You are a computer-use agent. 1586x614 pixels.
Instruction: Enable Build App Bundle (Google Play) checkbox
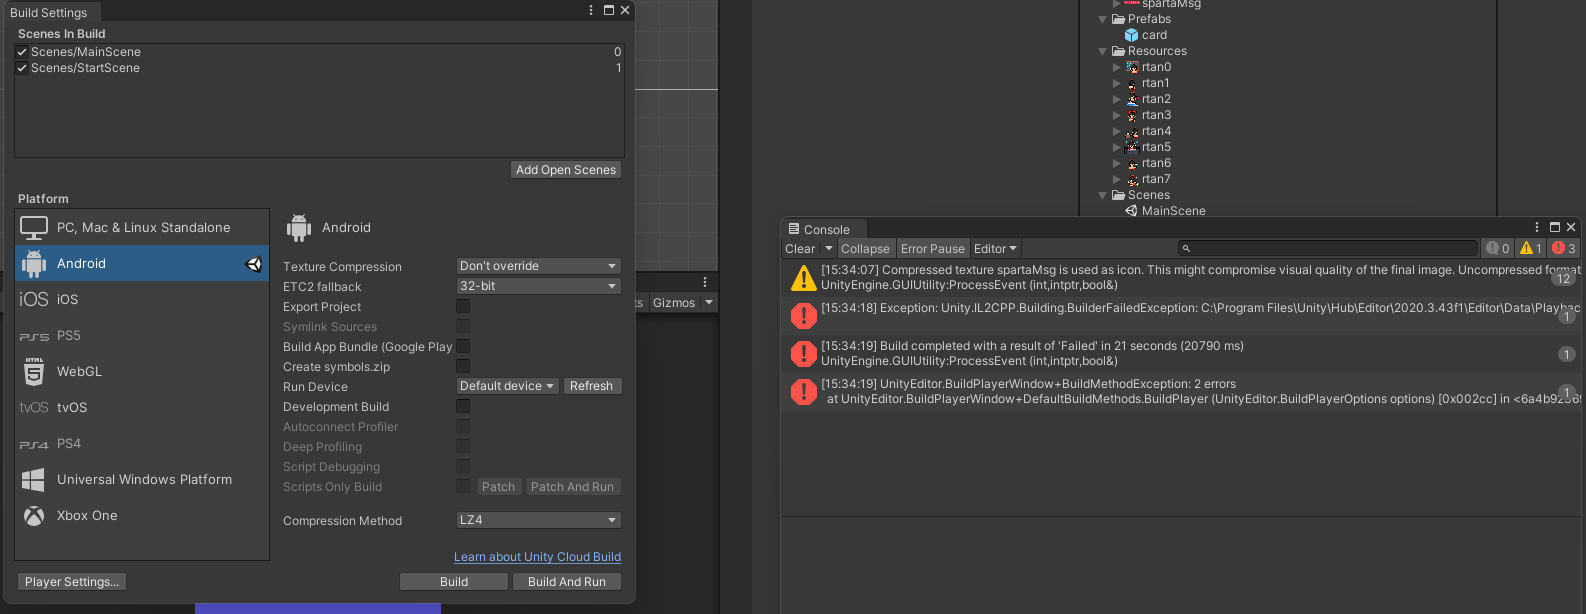(463, 346)
